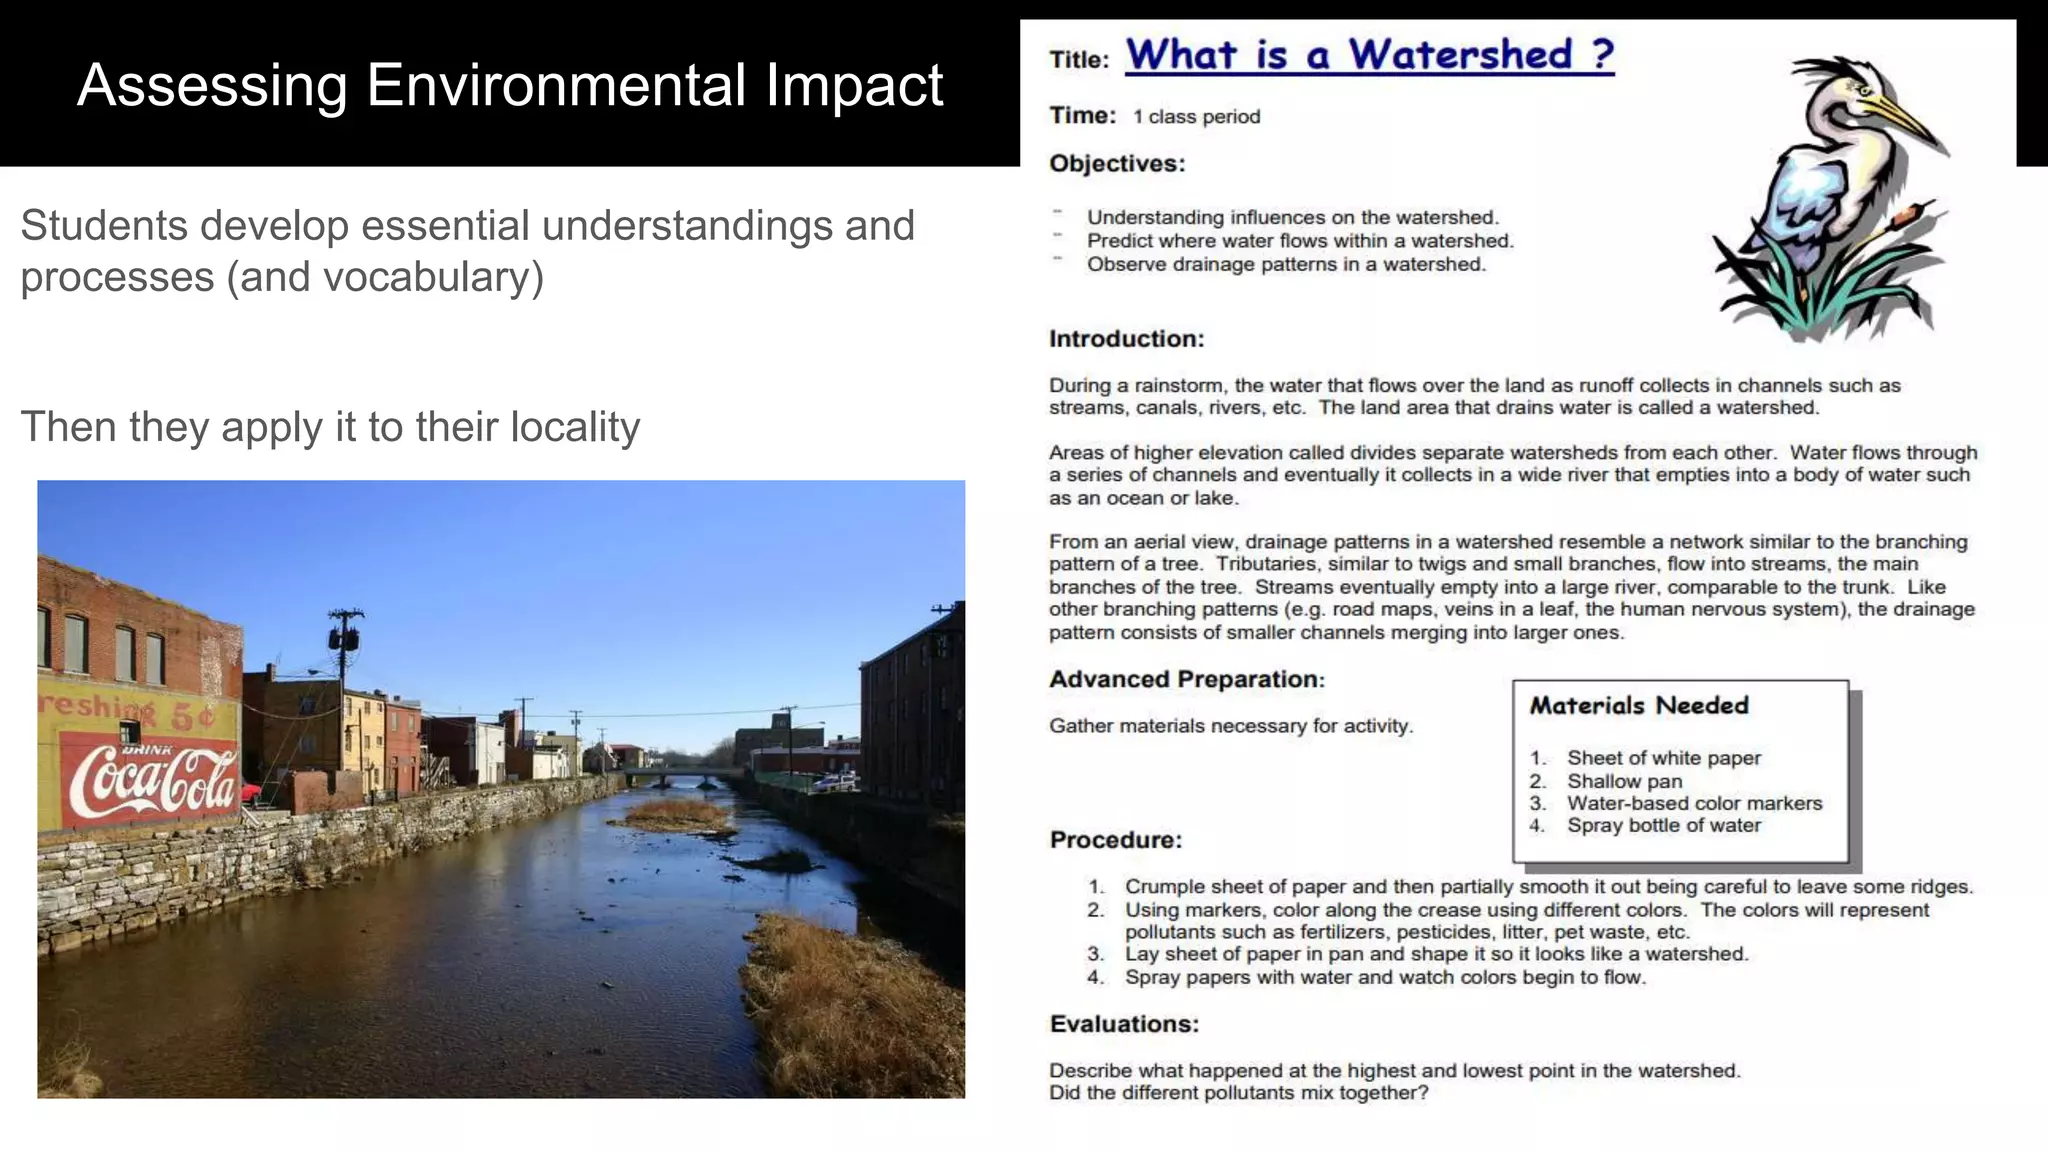Select the 'Introduction:' heading
The height and width of the screenshot is (1152, 2048).
(1127, 339)
